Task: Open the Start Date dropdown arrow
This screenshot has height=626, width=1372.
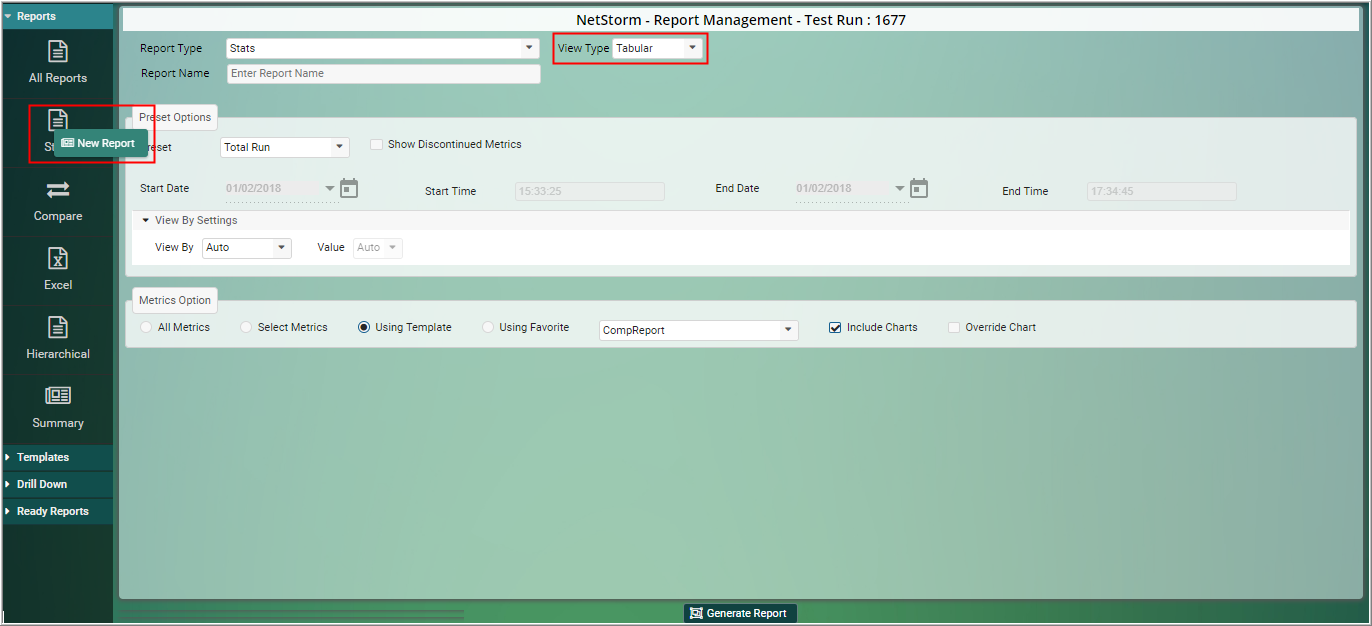Action: 330,188
